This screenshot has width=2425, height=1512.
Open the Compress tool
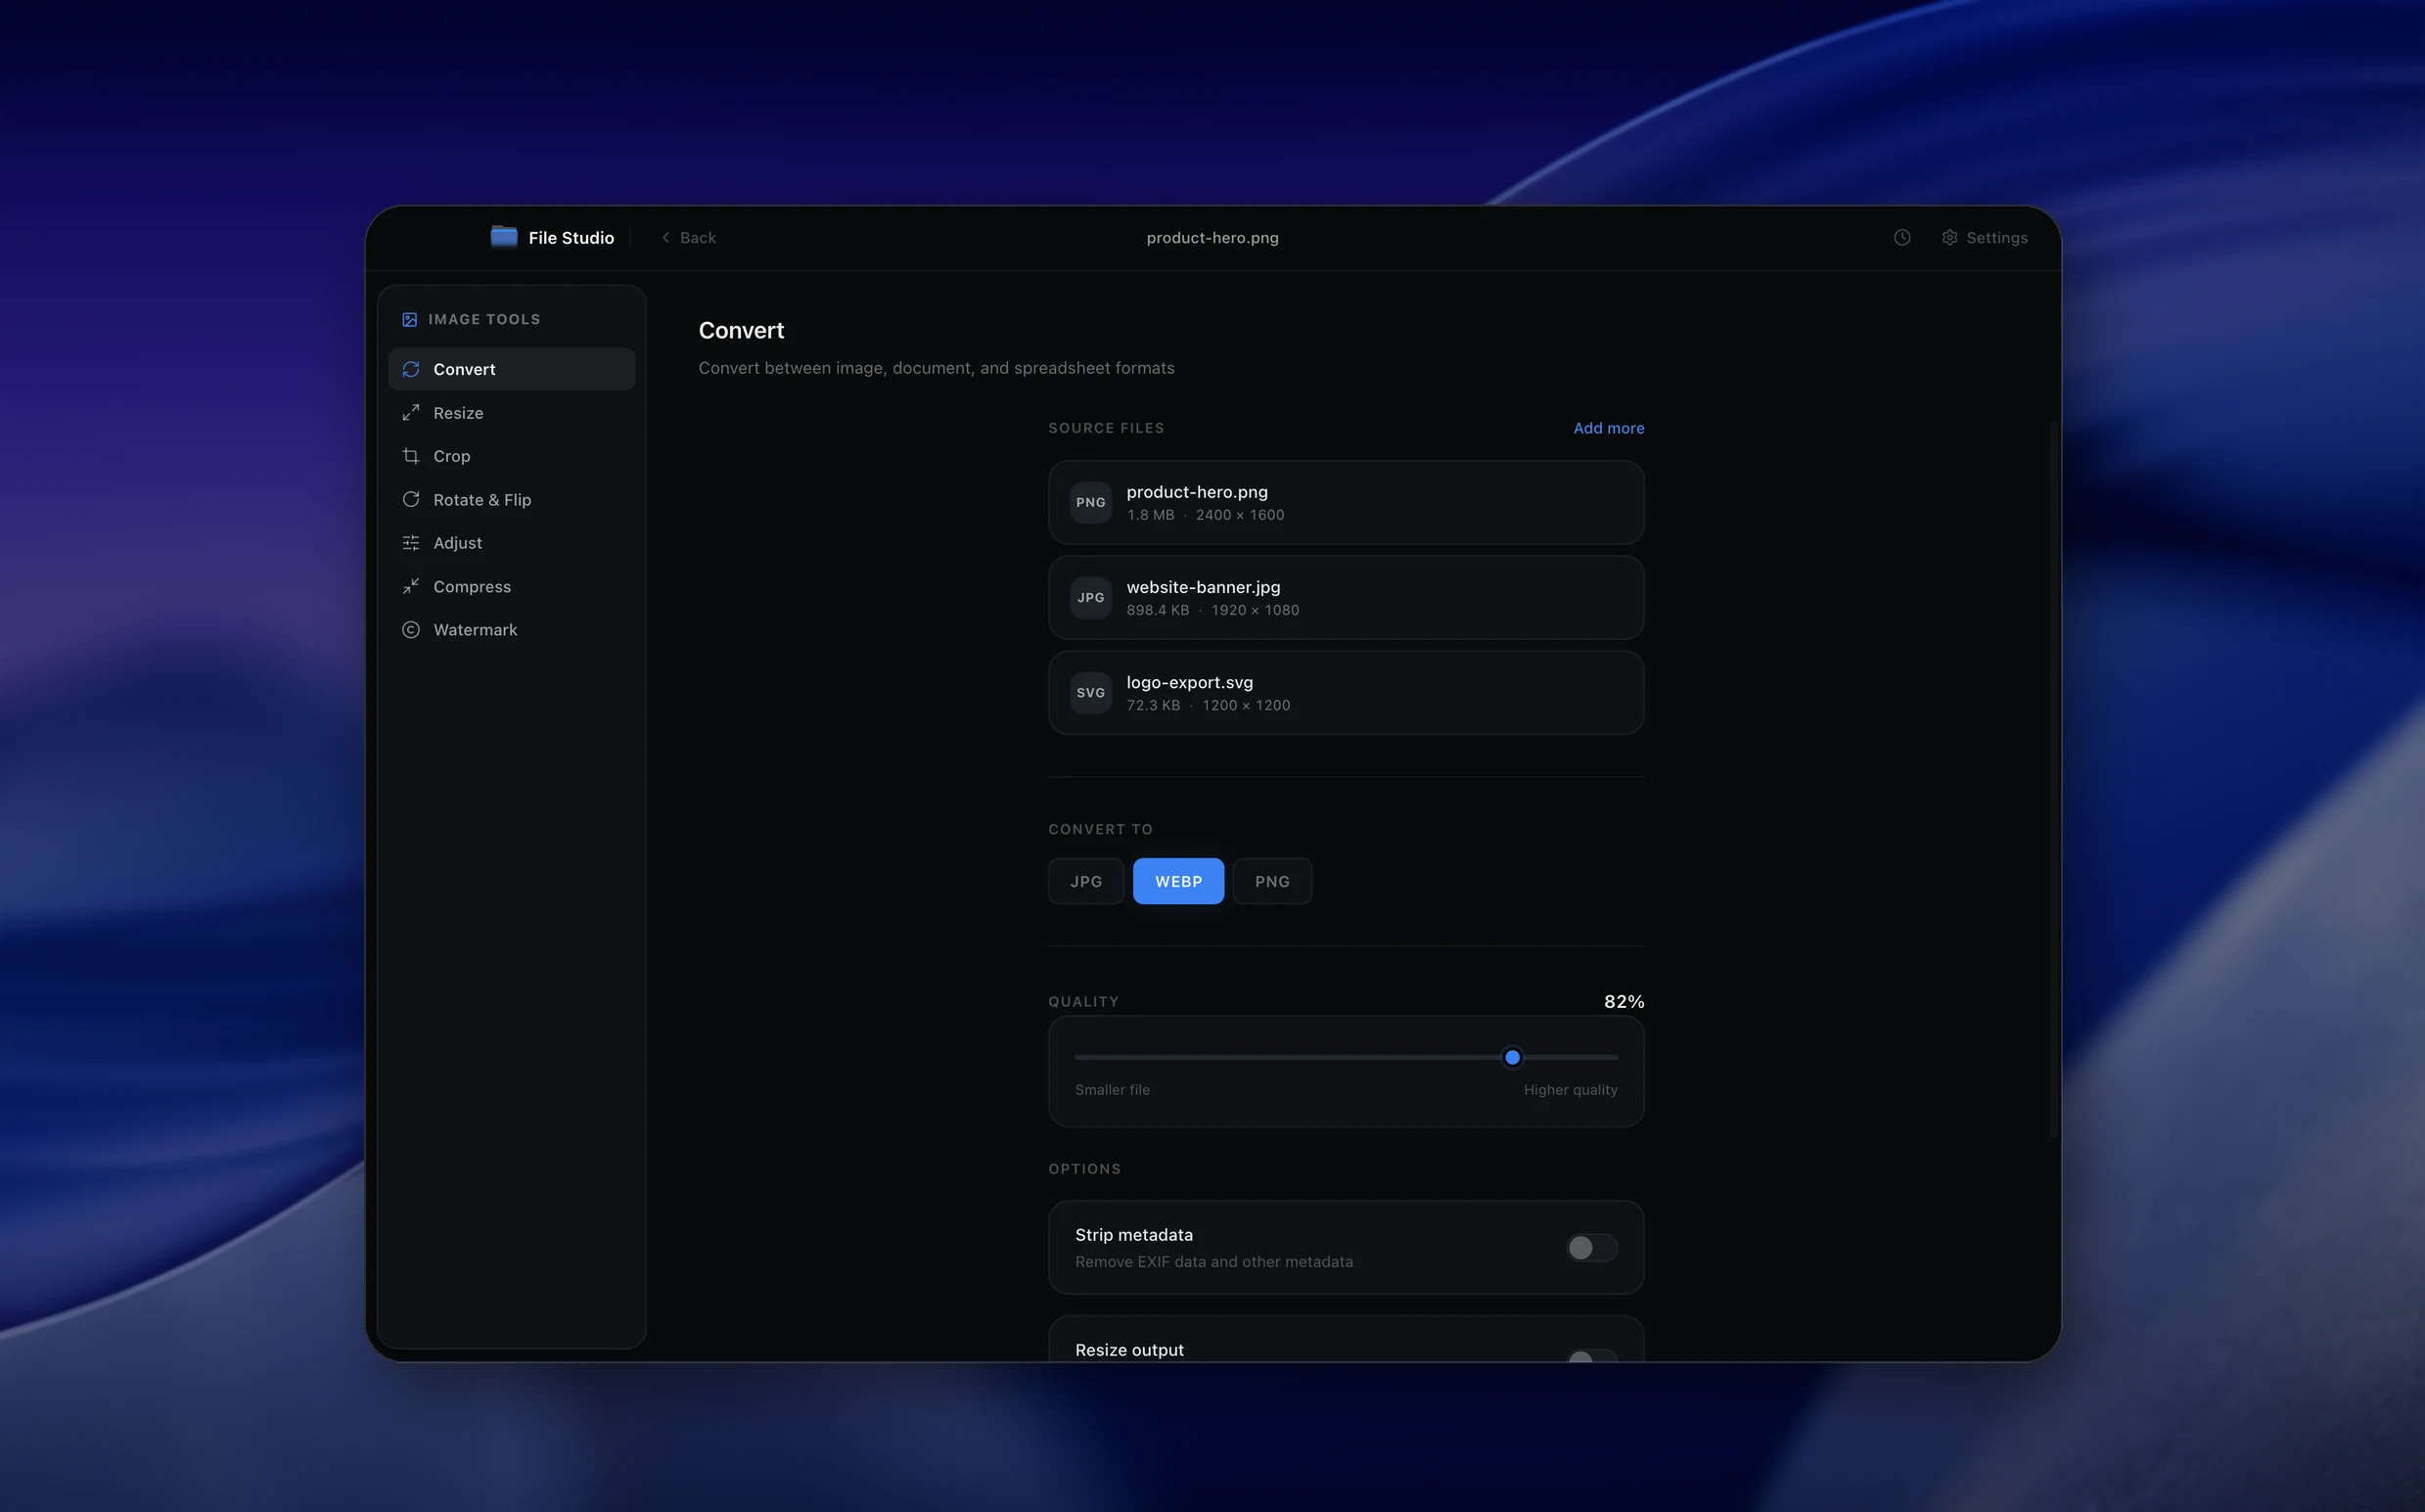click(512, 586)
